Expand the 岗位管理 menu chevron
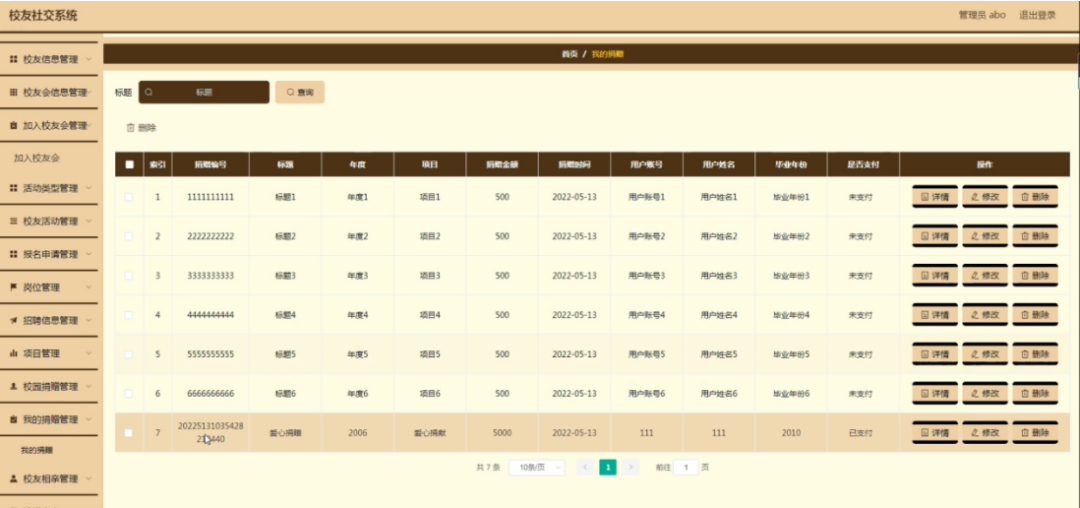The image size is (1080, 508). (x=89, y=287)
